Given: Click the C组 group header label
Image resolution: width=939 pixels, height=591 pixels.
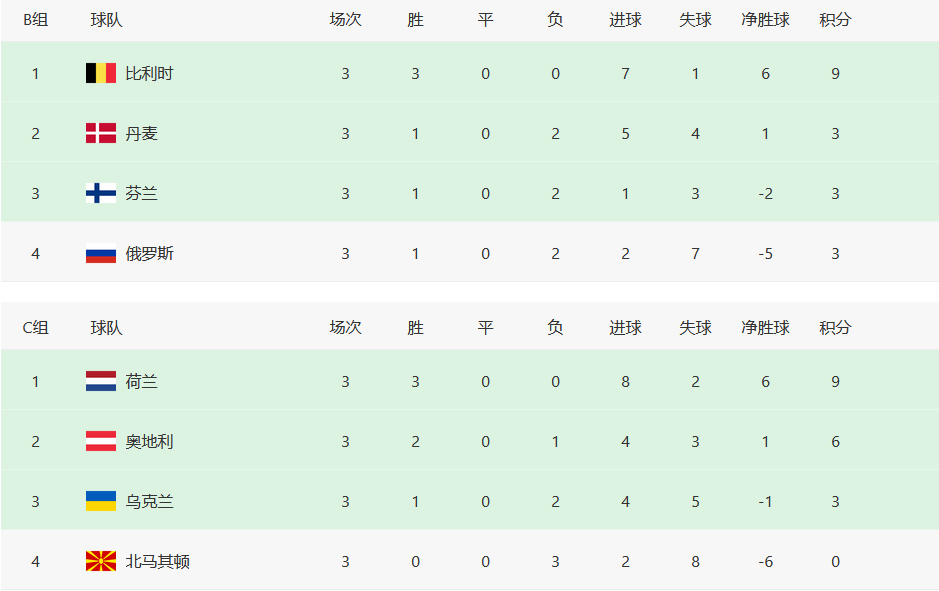Looking at the screenshot, I should point(35,328).
